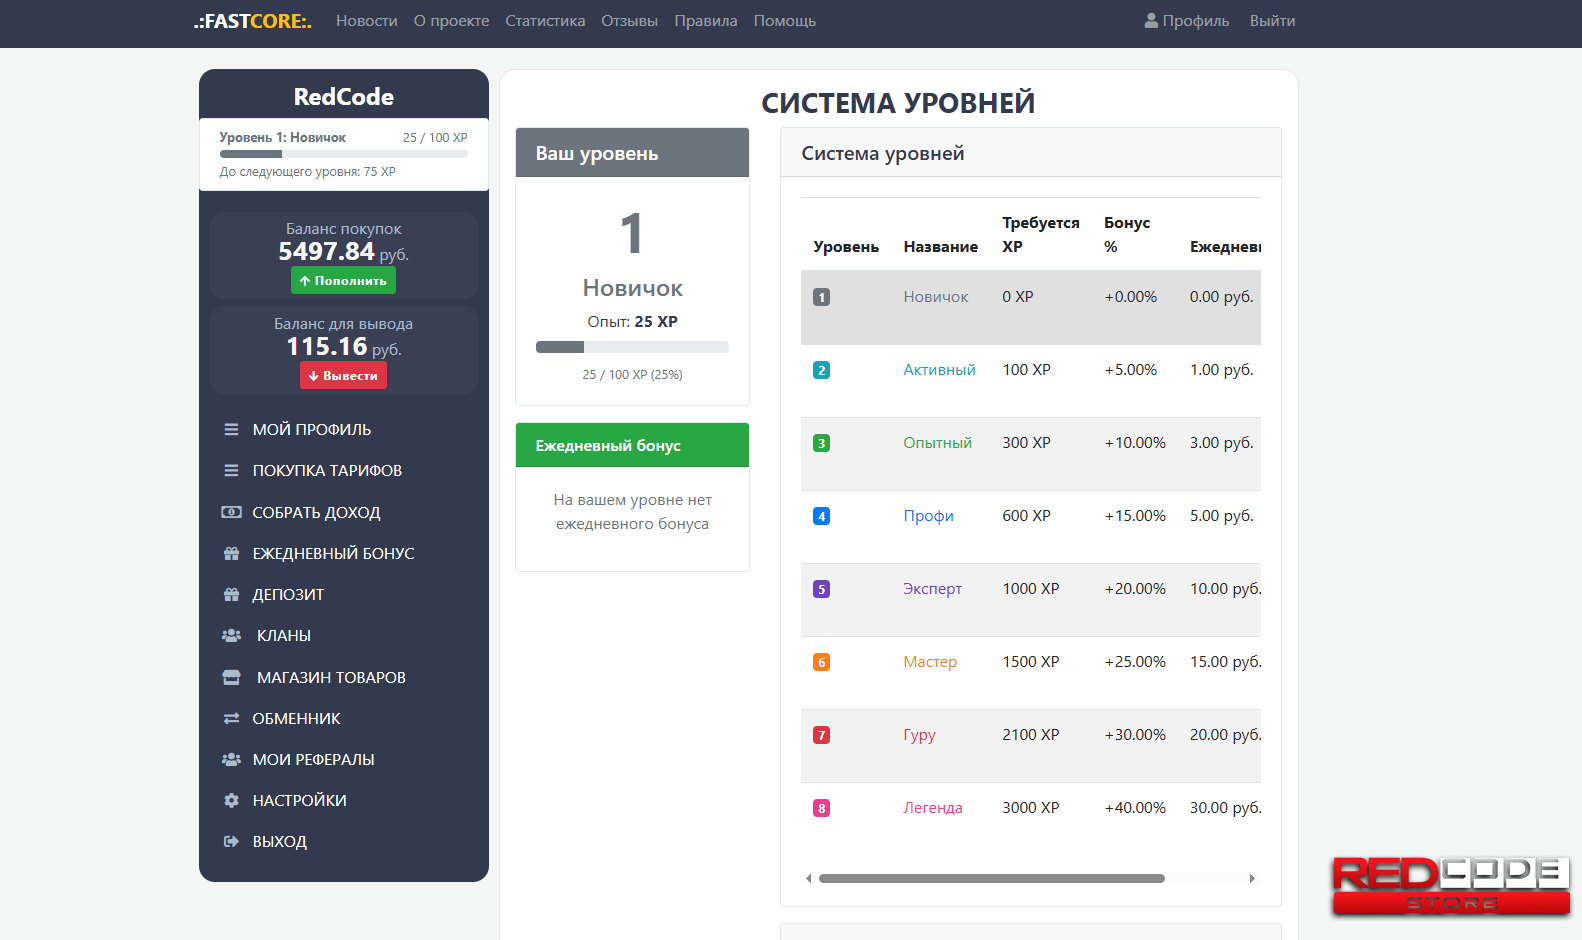Viewport: 1582px width, 940px height.
Task: Click the users icon next to Кланы
Action: (x=231, y=635)
